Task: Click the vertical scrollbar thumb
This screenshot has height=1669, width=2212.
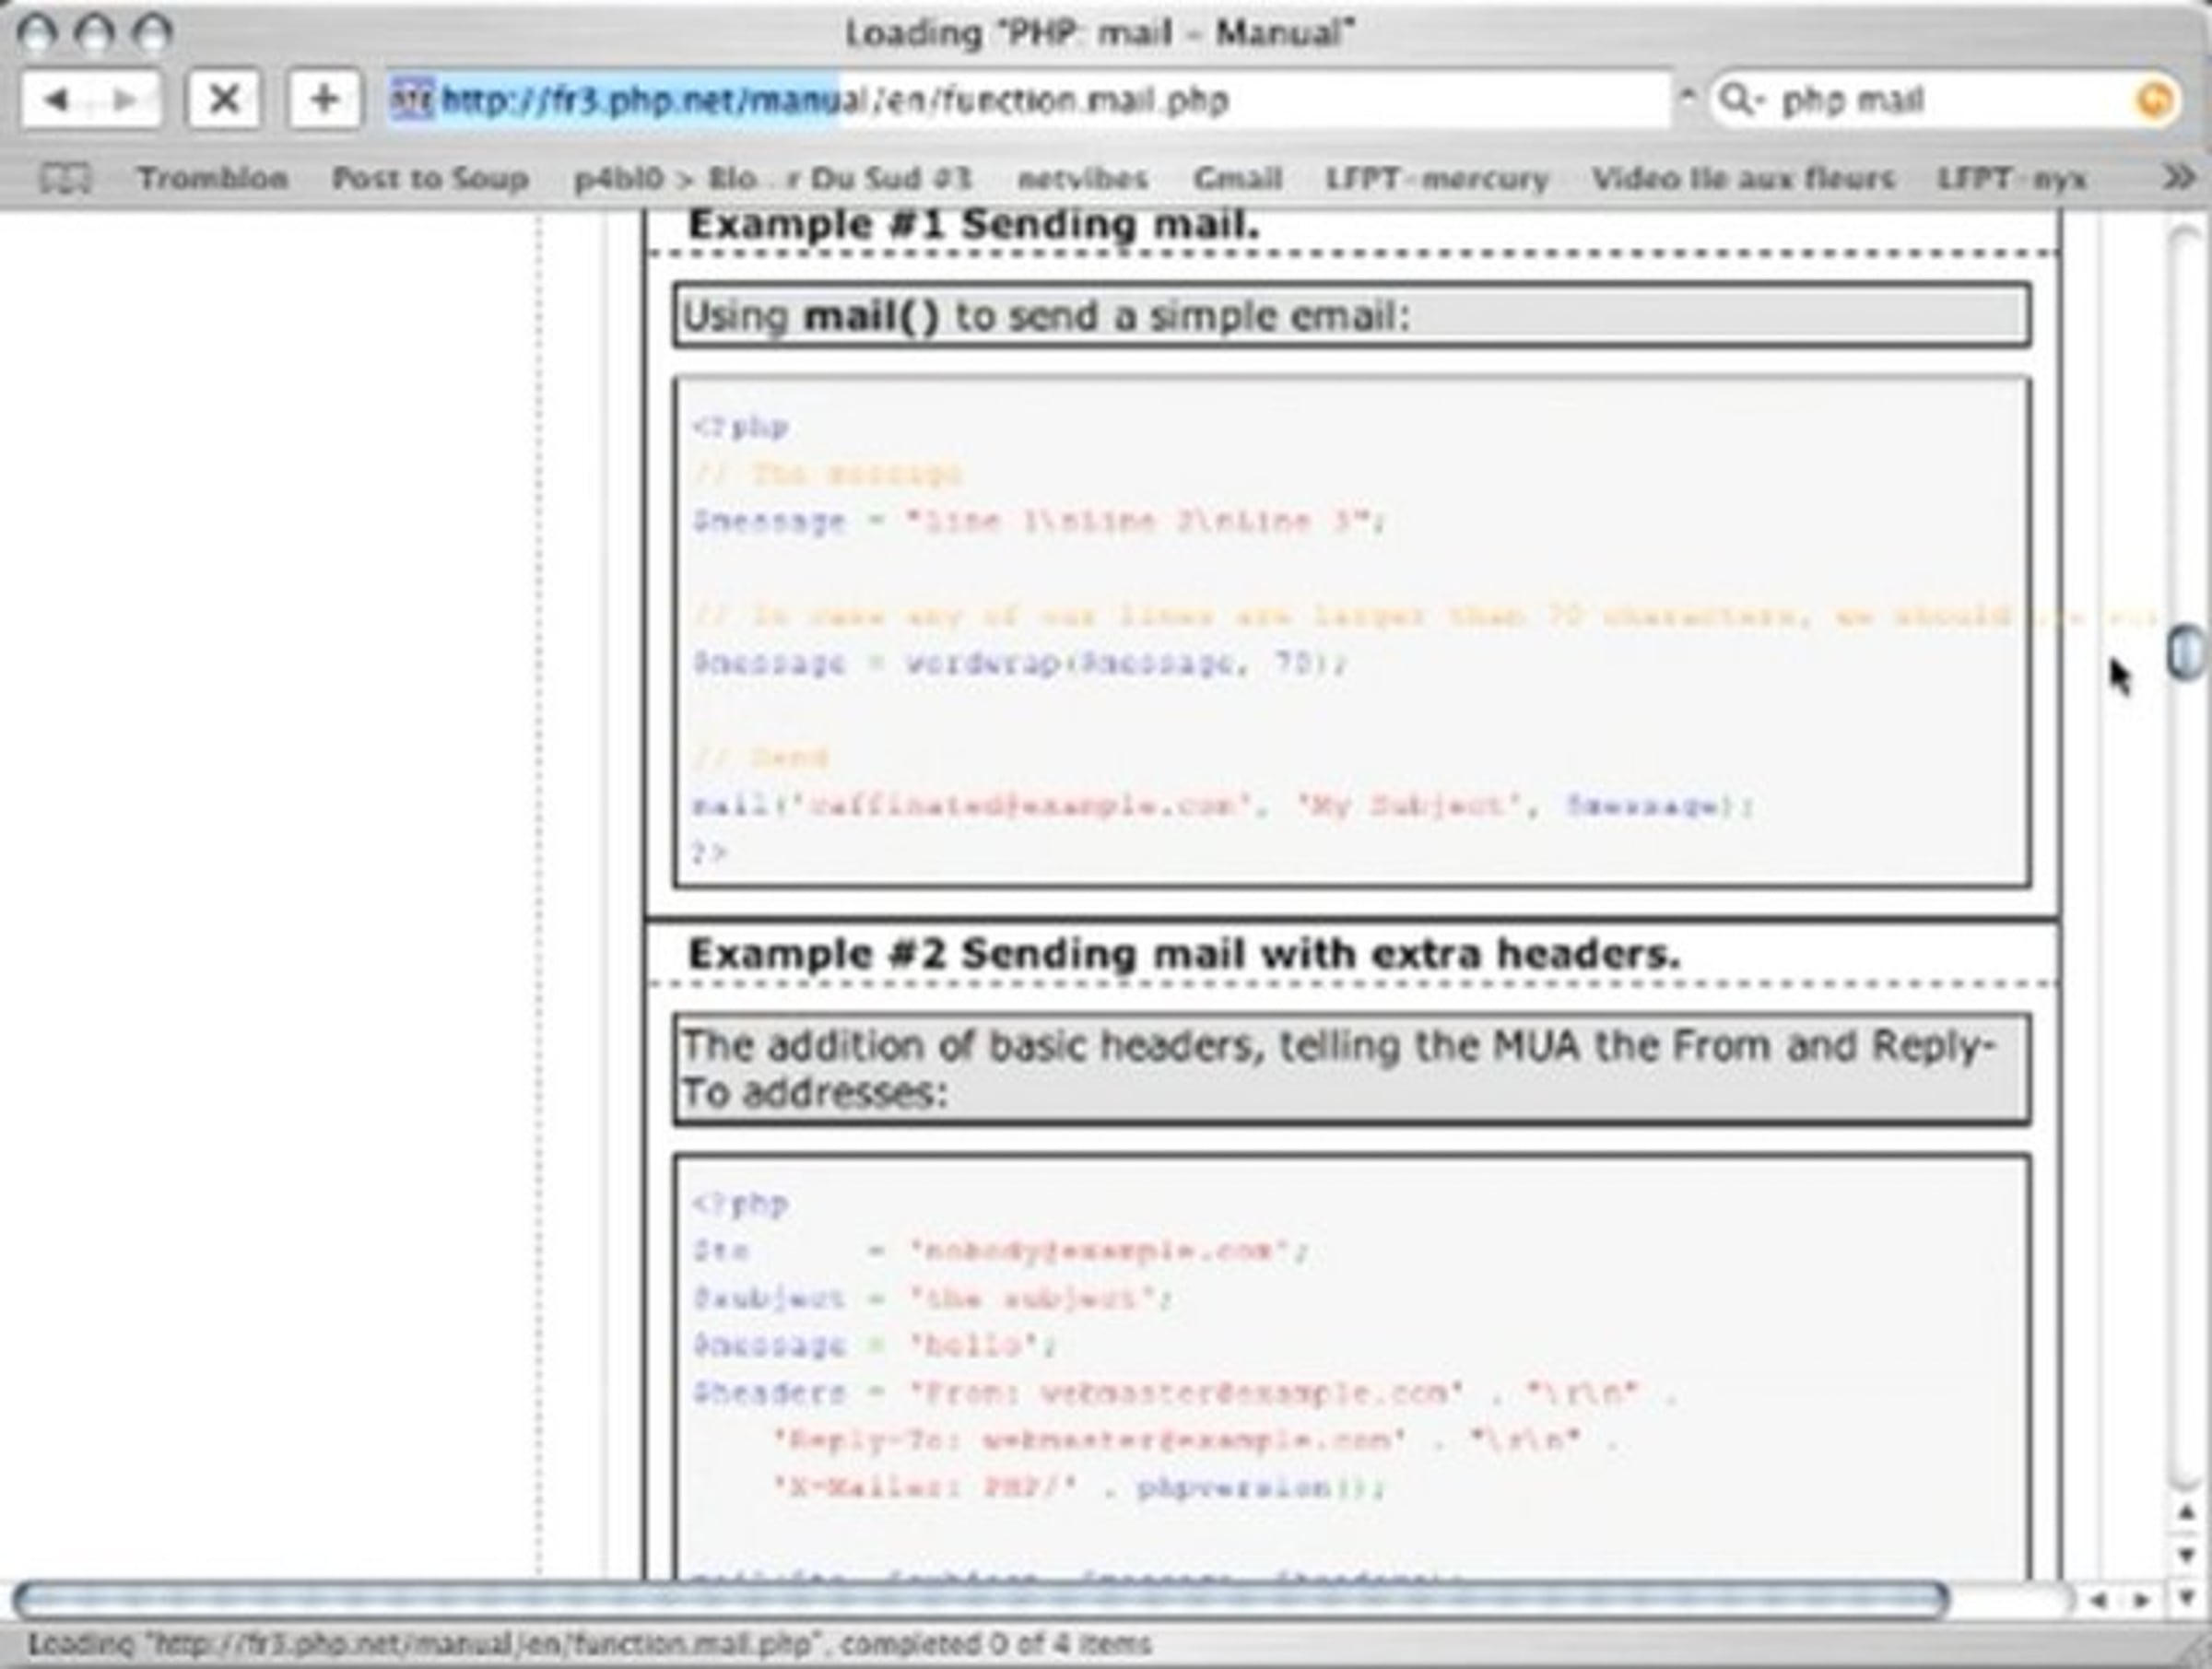Action: pyautogui.click(x=2186, y=653)
